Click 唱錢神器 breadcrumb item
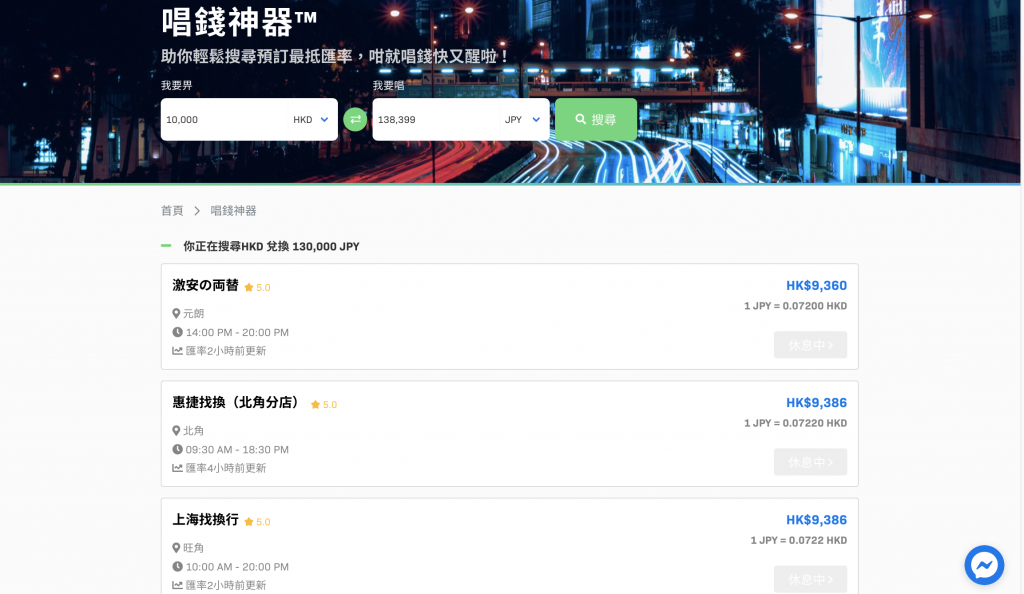Viewport: 1024px width, 594px height. click(233, 211)
